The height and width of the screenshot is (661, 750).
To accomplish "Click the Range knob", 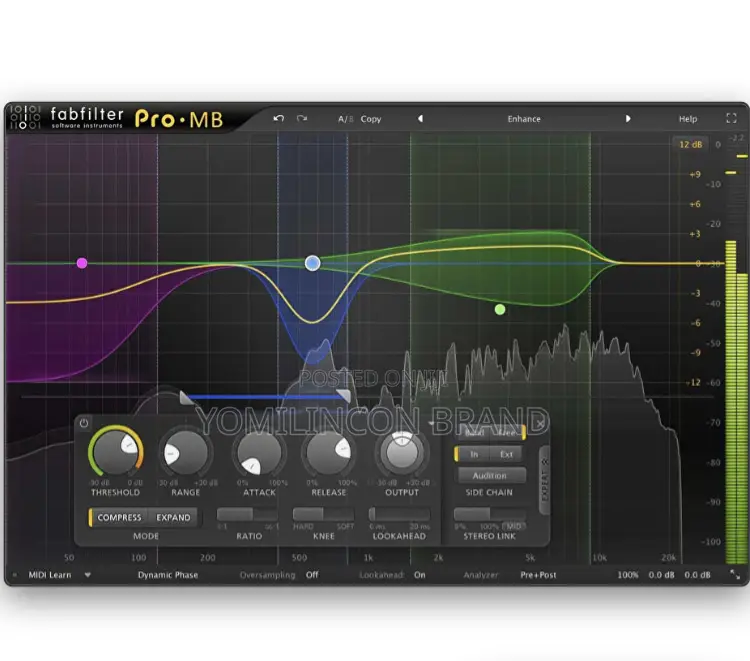I will (x=186, y=452).
